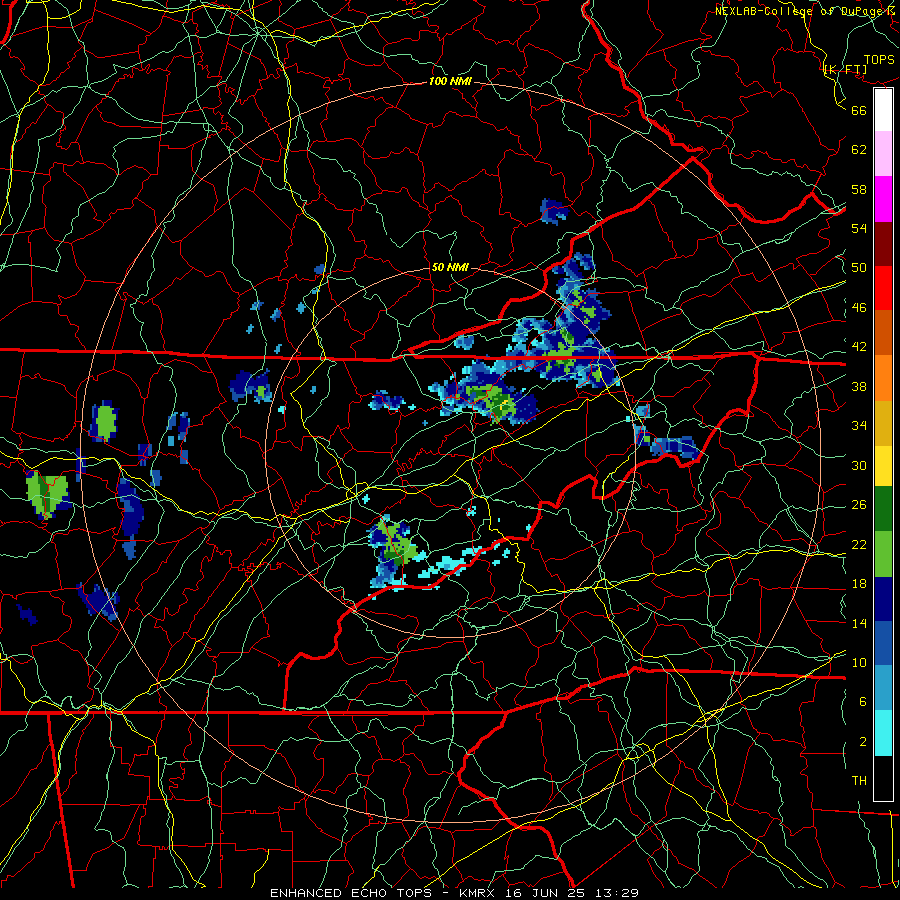Select the burnt orange legend color block
This screenshot has height=900, width=900.
tap(883, 333)
